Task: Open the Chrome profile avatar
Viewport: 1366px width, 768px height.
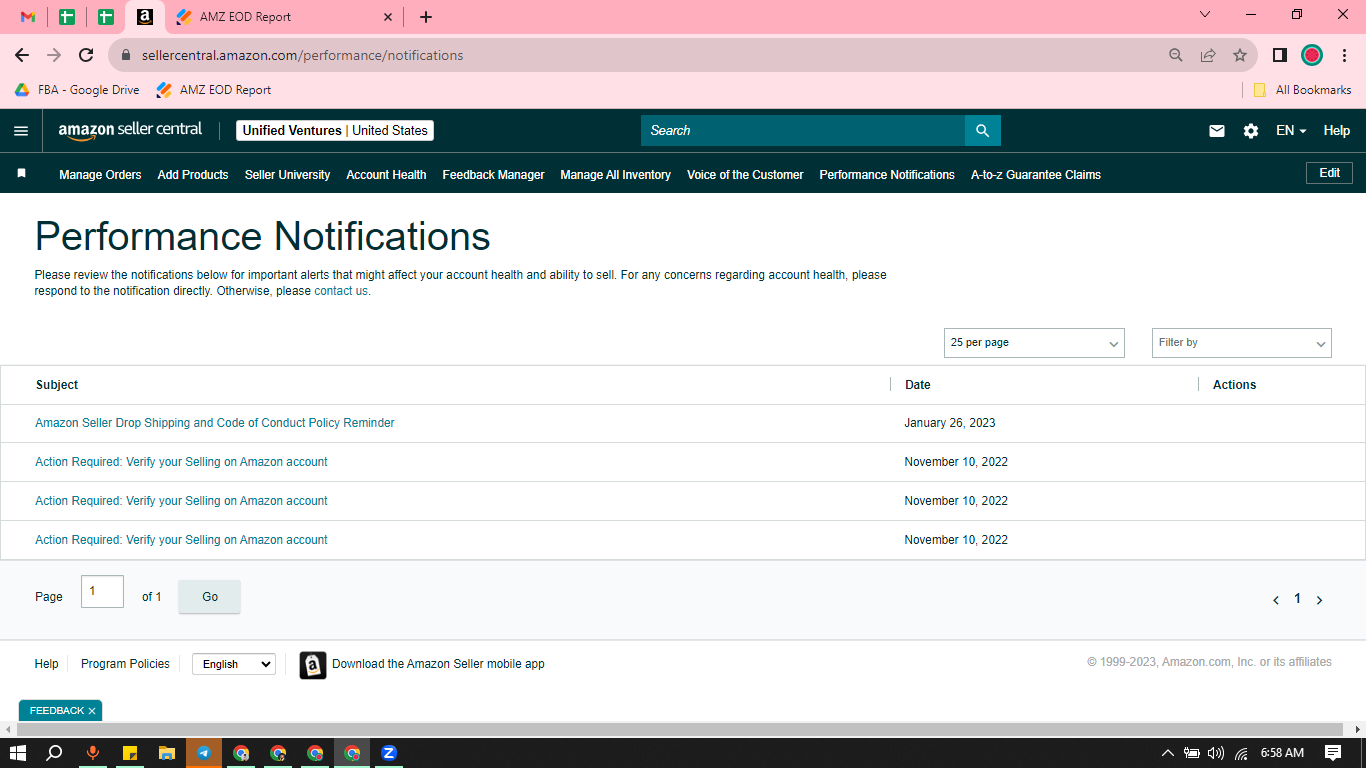Action: click(x=1312, y=55)
